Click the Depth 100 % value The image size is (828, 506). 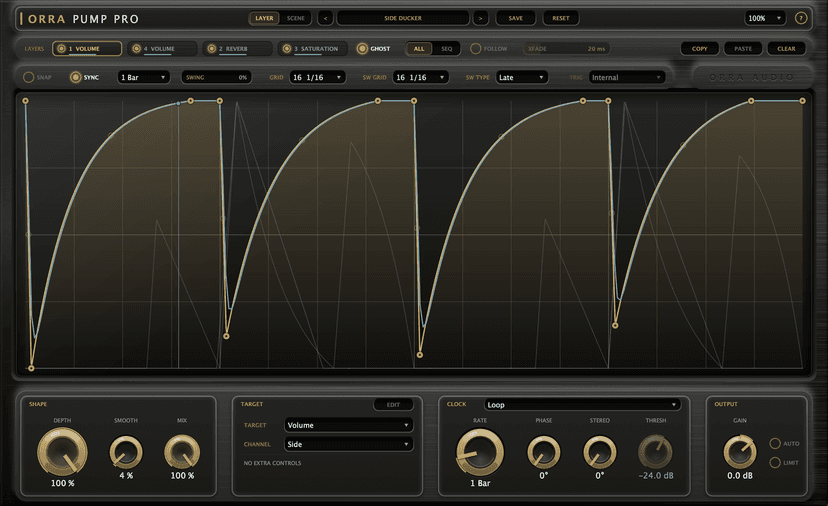(62, 483)
